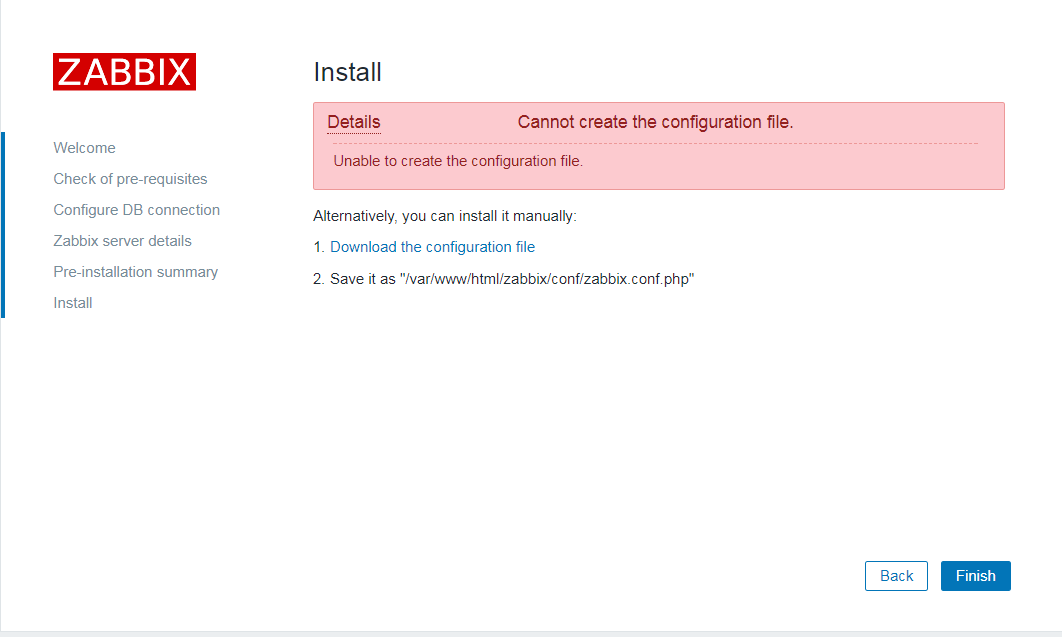The height and width of the screenshot is (637, 1062).
Task: Select the Welcome step
Action: (x=85, y=148)
